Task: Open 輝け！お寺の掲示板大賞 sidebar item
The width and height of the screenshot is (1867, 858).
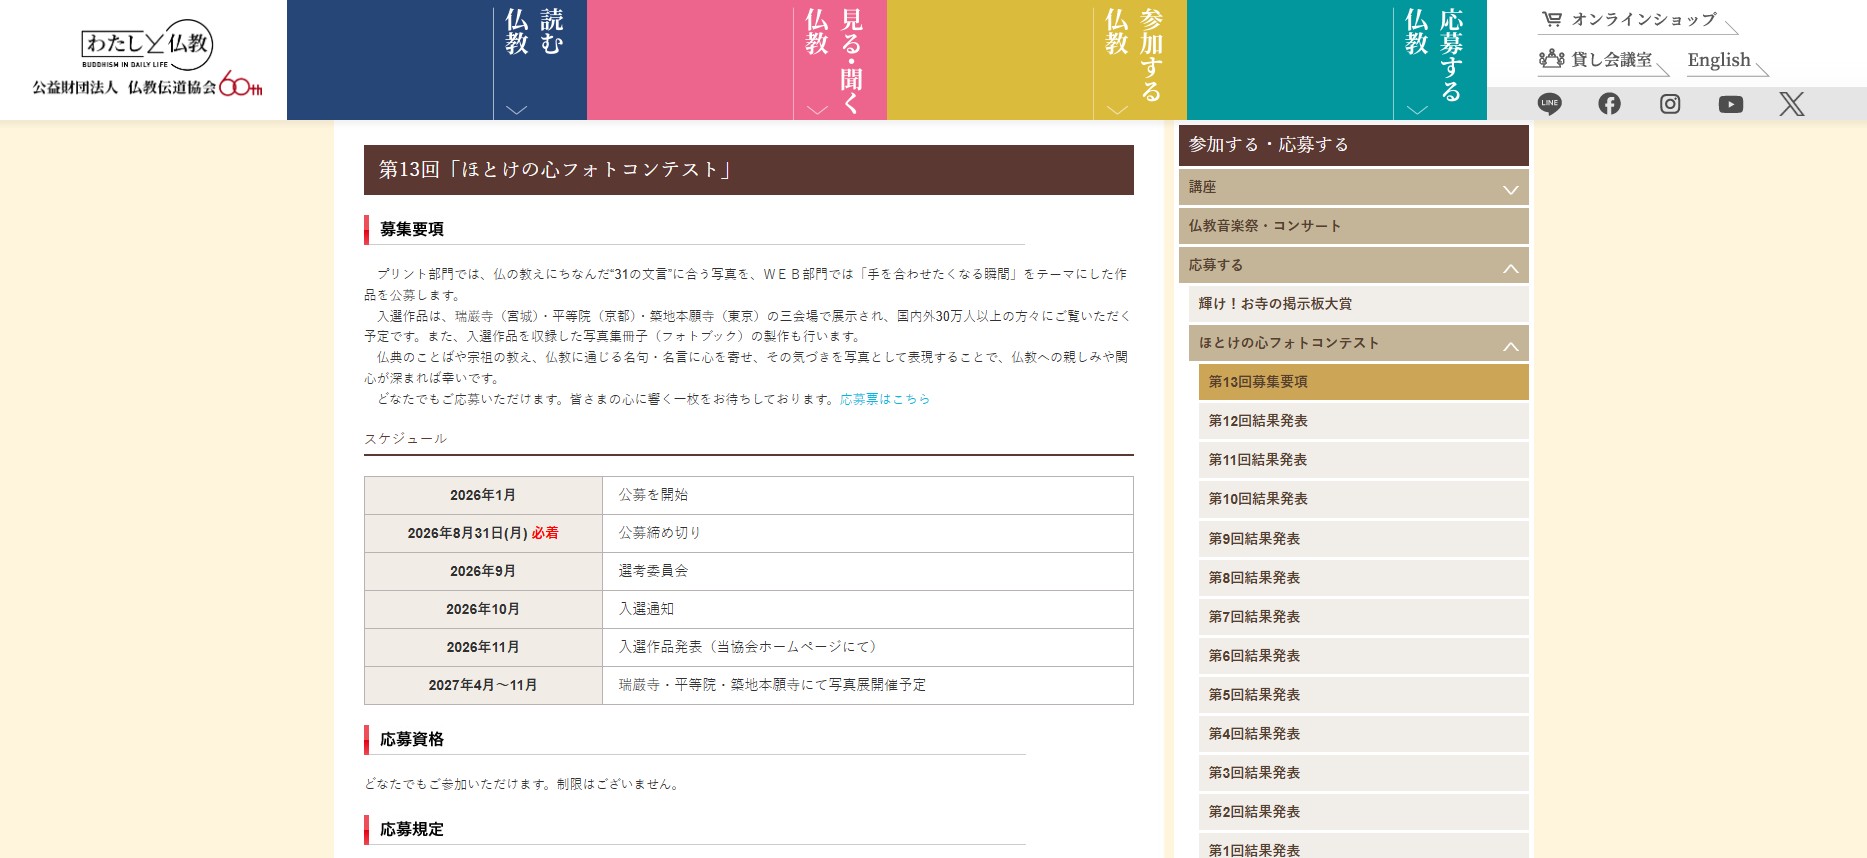Action: point(1275,304)
